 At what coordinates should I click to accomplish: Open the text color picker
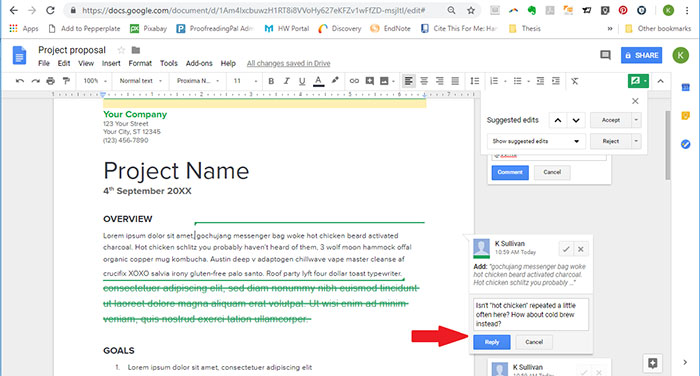pyautogui.click(x=318, y=81)
